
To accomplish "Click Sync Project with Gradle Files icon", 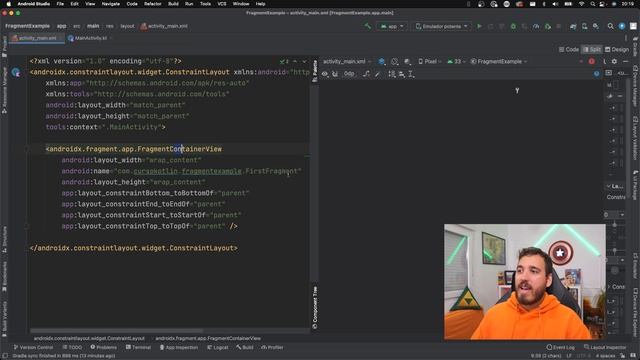I will [573, 26].
